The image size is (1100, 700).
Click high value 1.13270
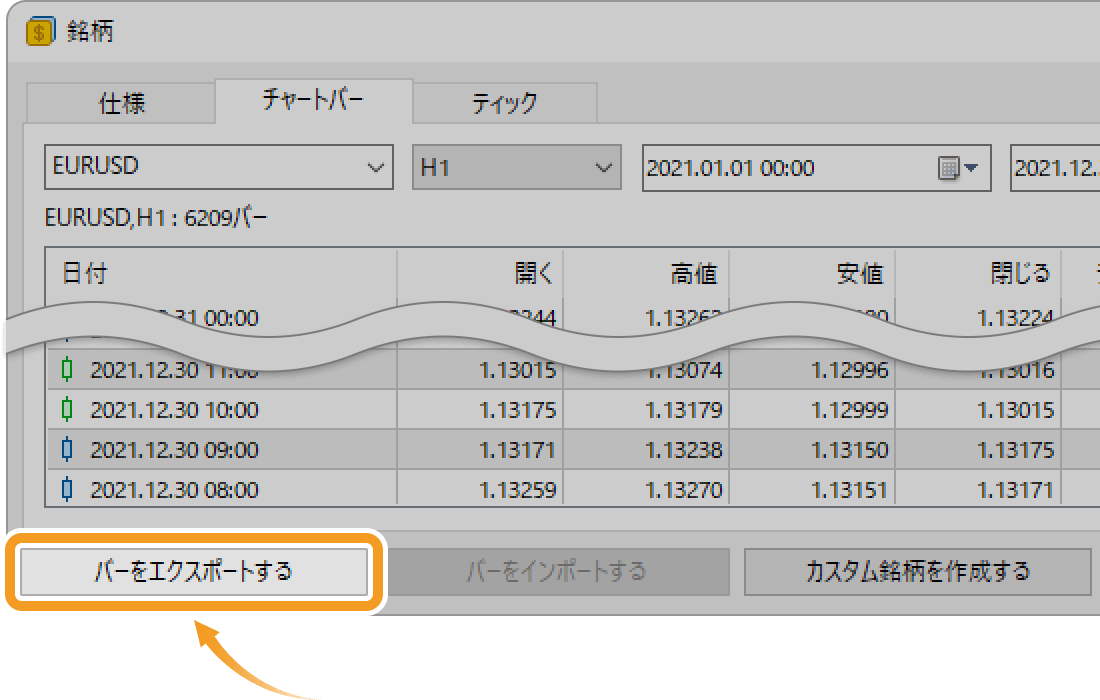coord(684,490)
